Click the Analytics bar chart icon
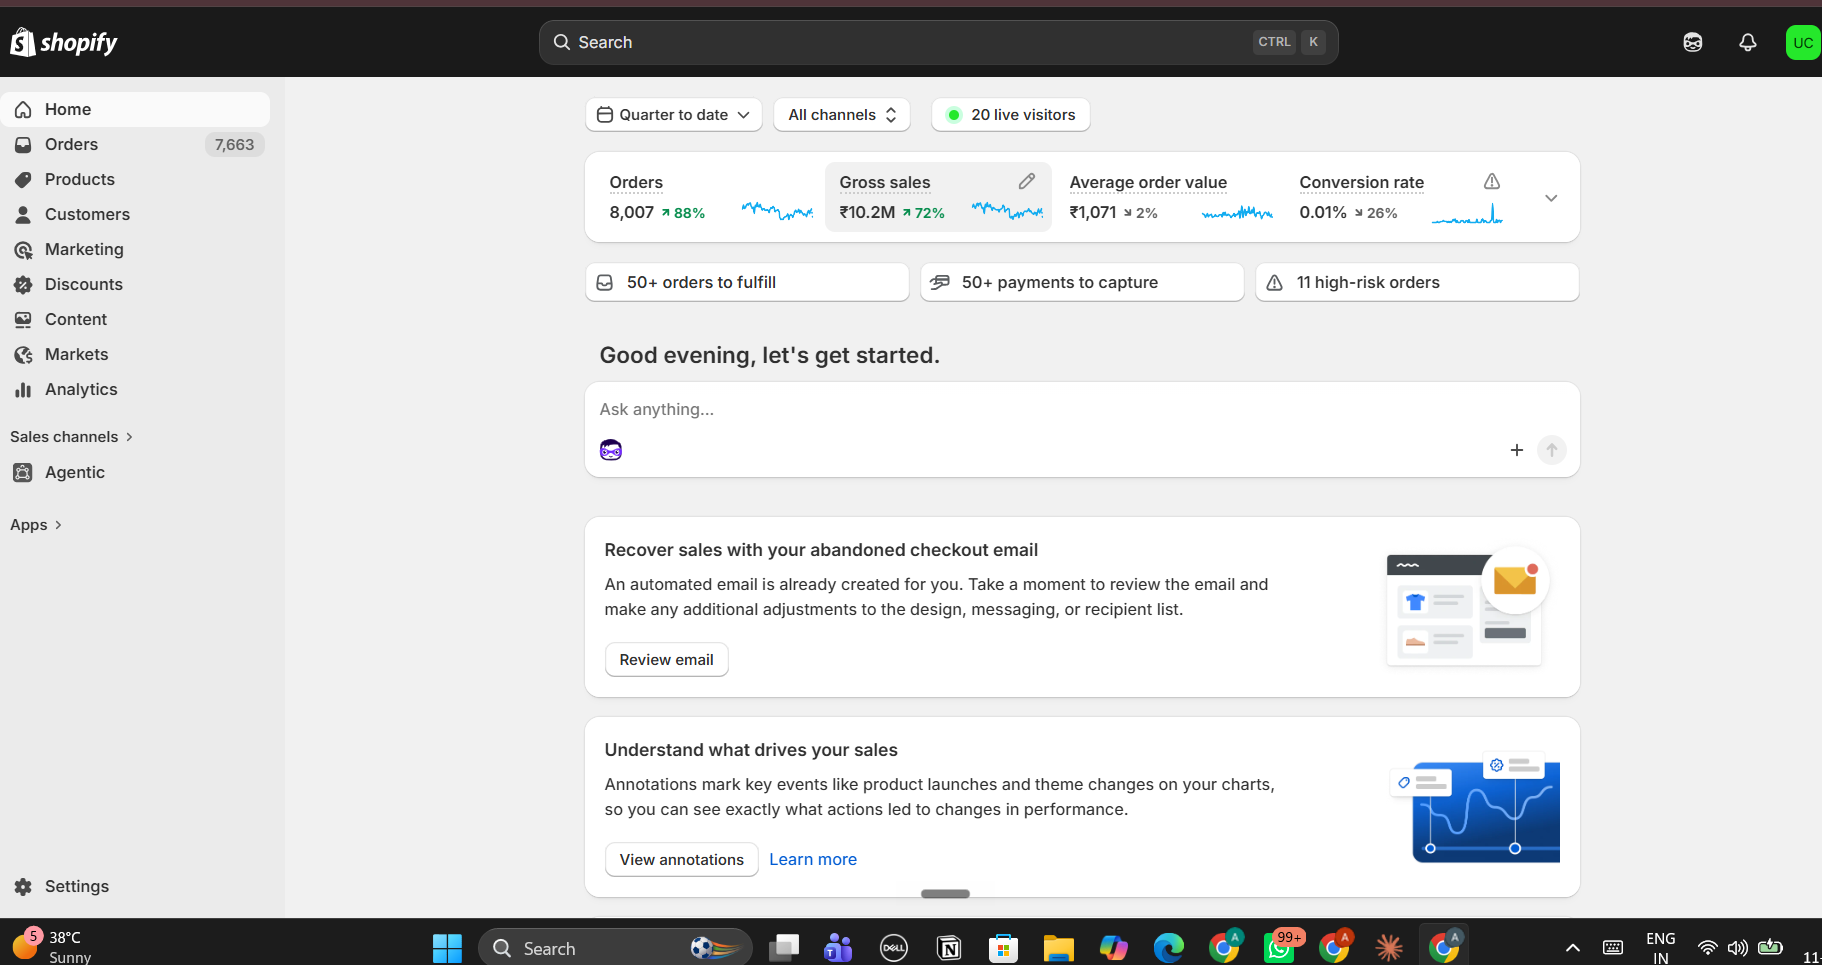The width and height of the screenshot is (1822, 965). coord(23,390)
